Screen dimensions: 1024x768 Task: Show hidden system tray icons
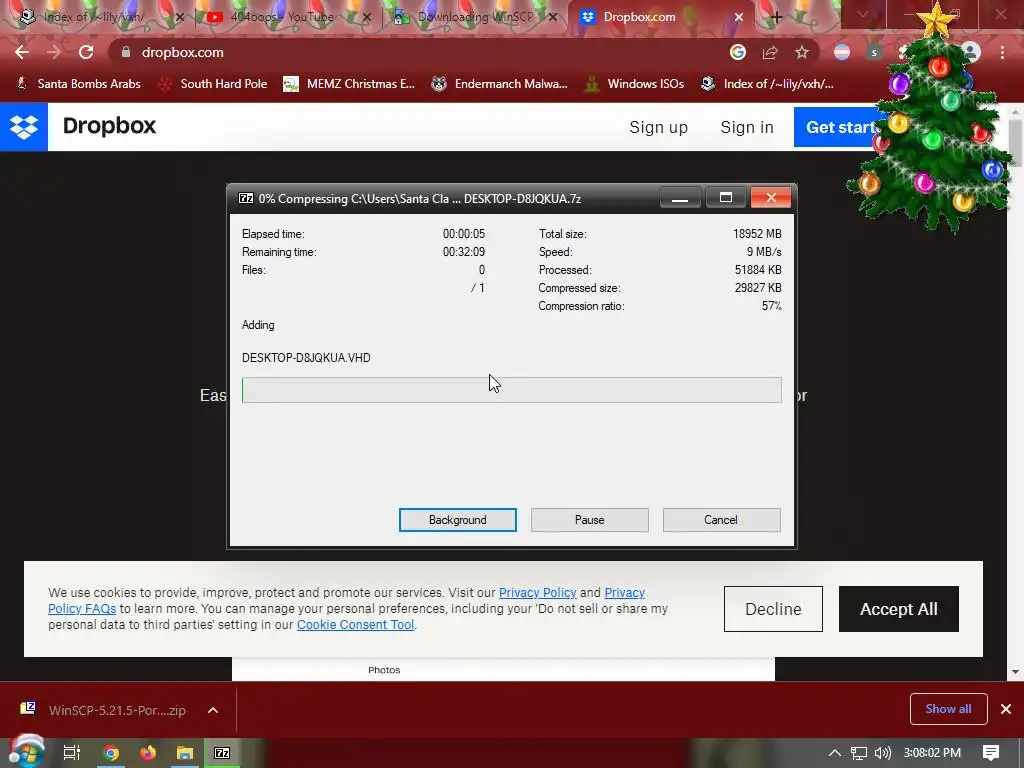[835, 753]
